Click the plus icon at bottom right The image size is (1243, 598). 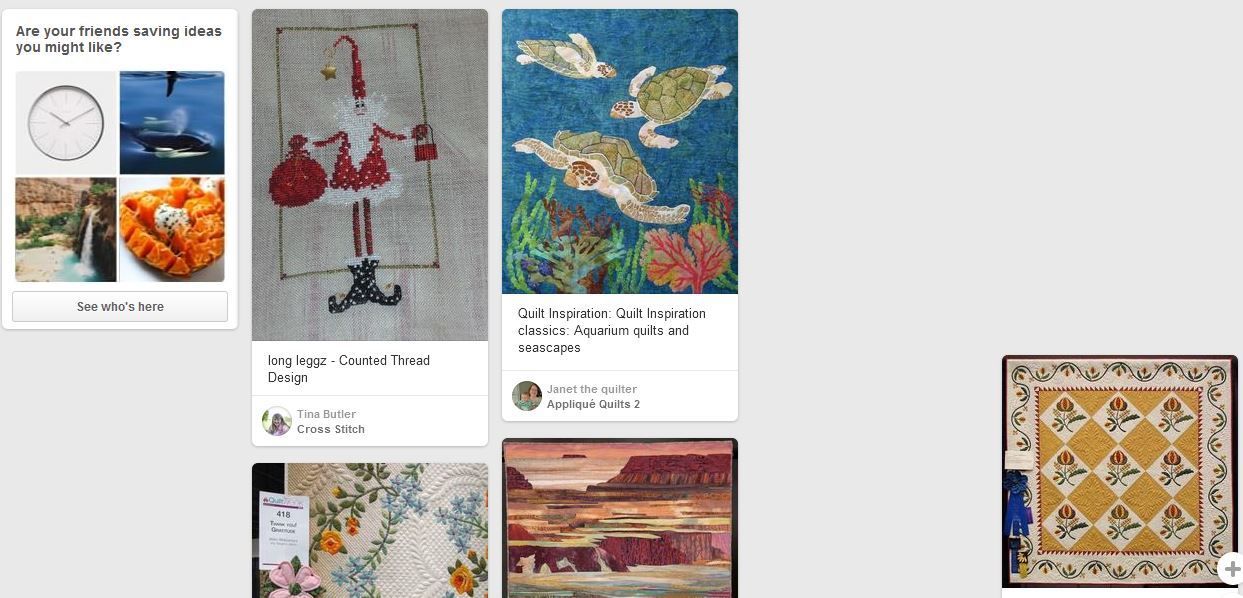pyautogui.click(x=1231, y=569)
